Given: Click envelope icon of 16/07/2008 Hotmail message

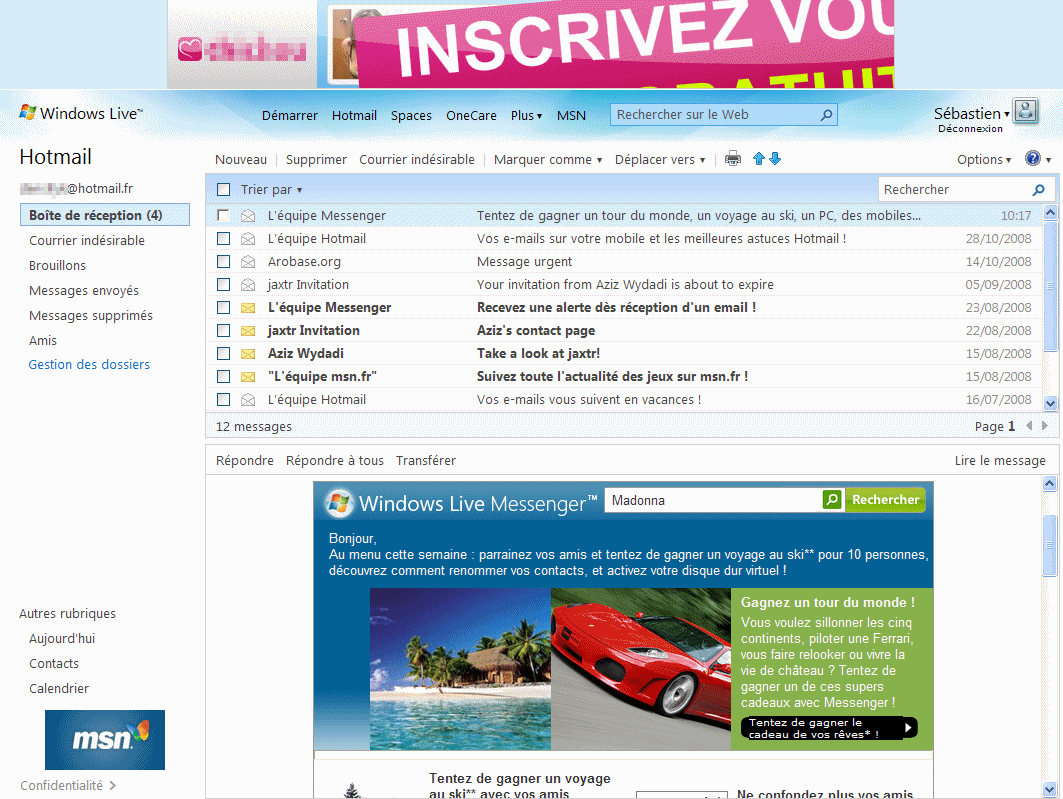Looking at the screenshot, I should pyautogui.click(x=248, y=400).
